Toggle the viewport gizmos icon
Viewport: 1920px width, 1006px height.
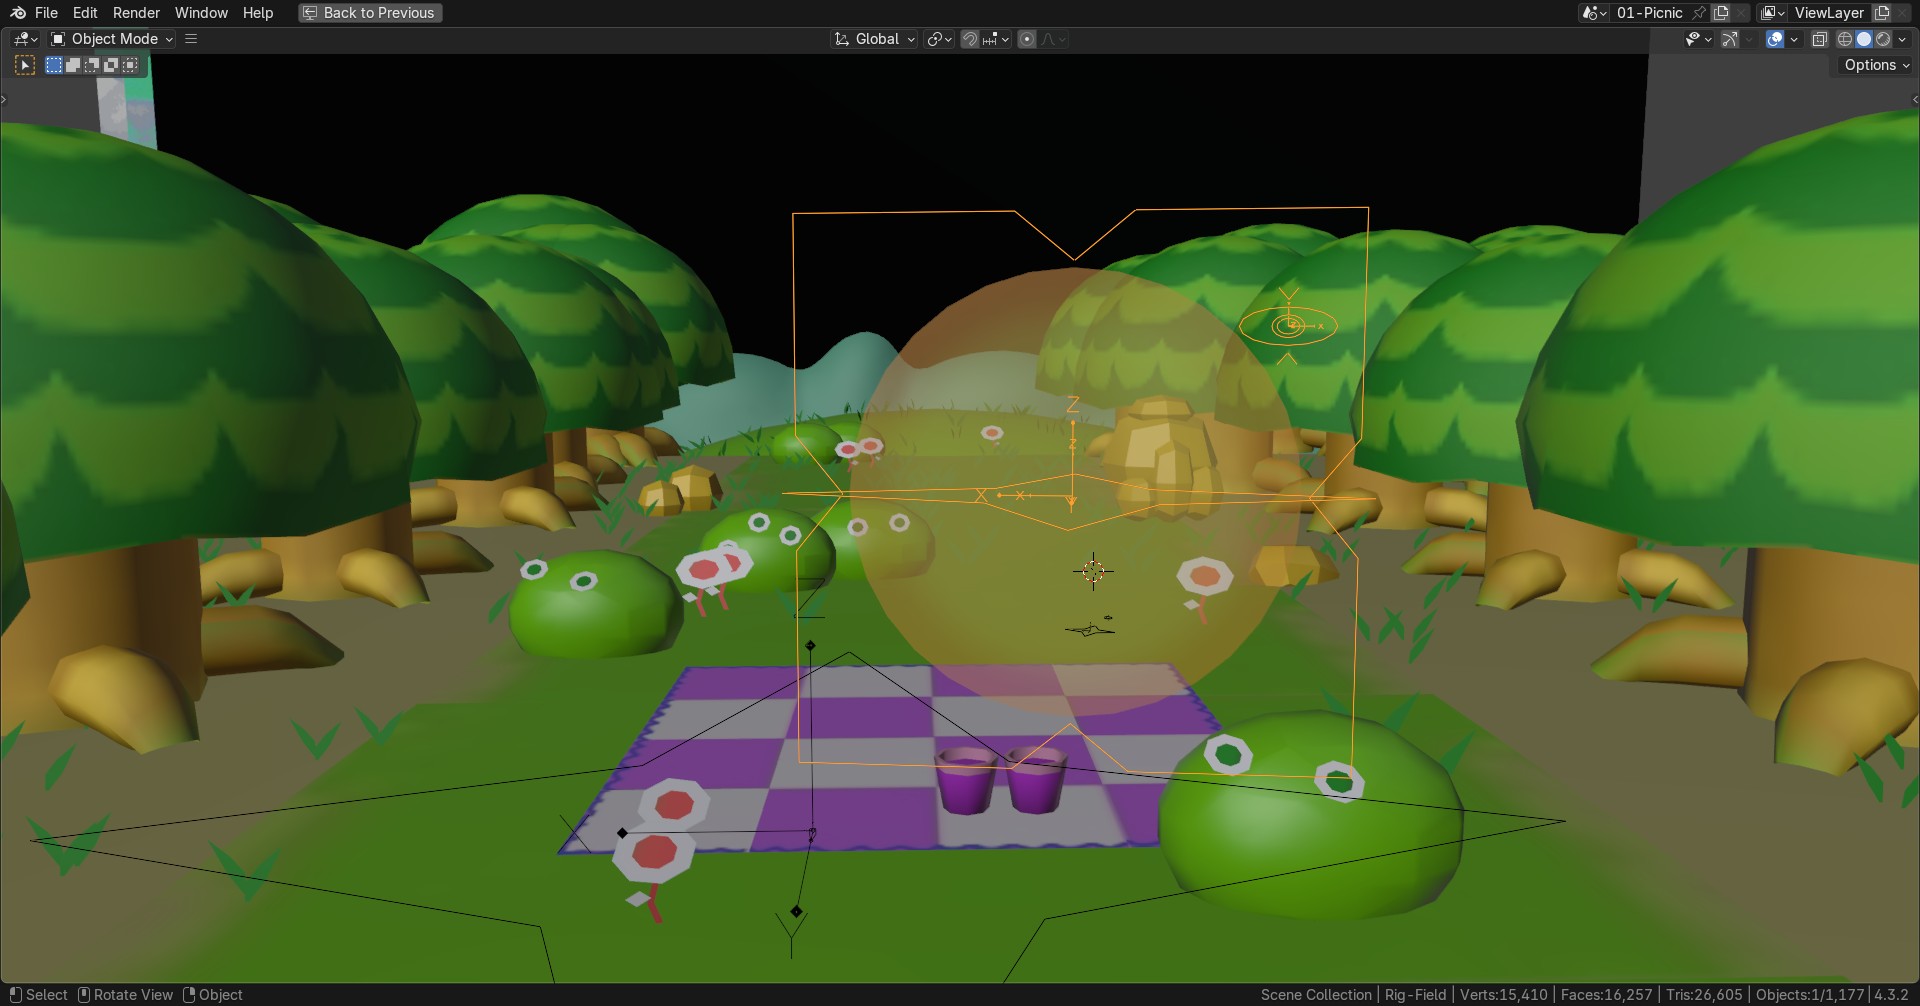click(1730, 39)
